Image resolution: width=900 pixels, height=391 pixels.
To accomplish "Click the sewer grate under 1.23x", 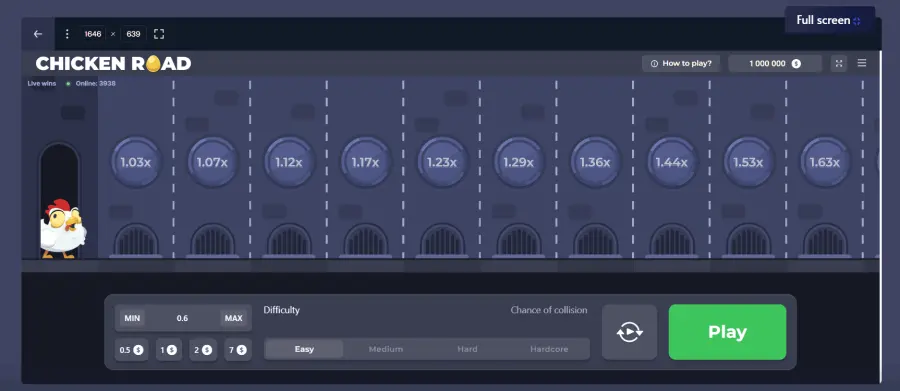I will click(x=442, y=241).
